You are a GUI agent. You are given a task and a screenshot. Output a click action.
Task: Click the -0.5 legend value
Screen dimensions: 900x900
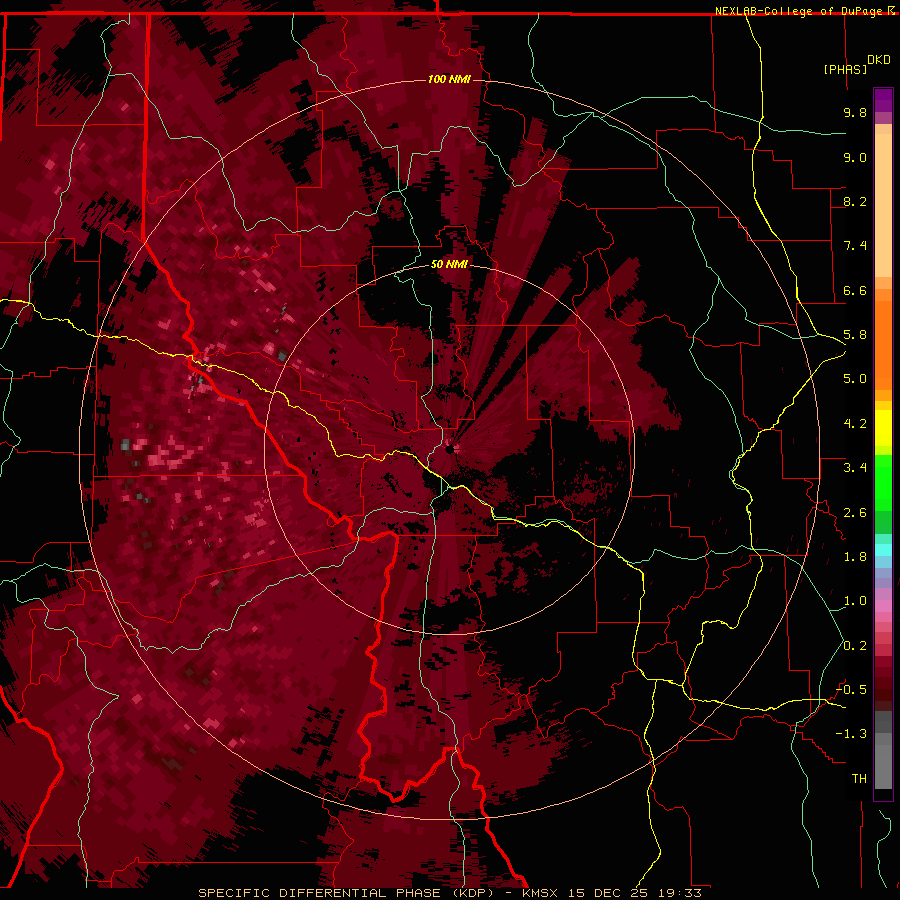point(851,690)
